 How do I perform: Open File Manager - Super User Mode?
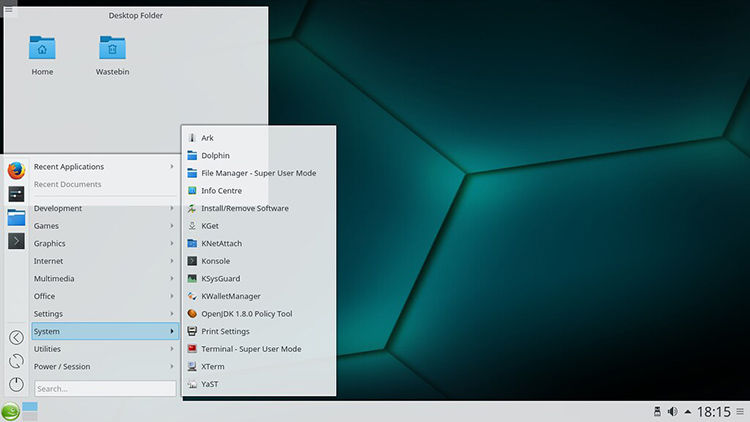click(x=259, y=173)
